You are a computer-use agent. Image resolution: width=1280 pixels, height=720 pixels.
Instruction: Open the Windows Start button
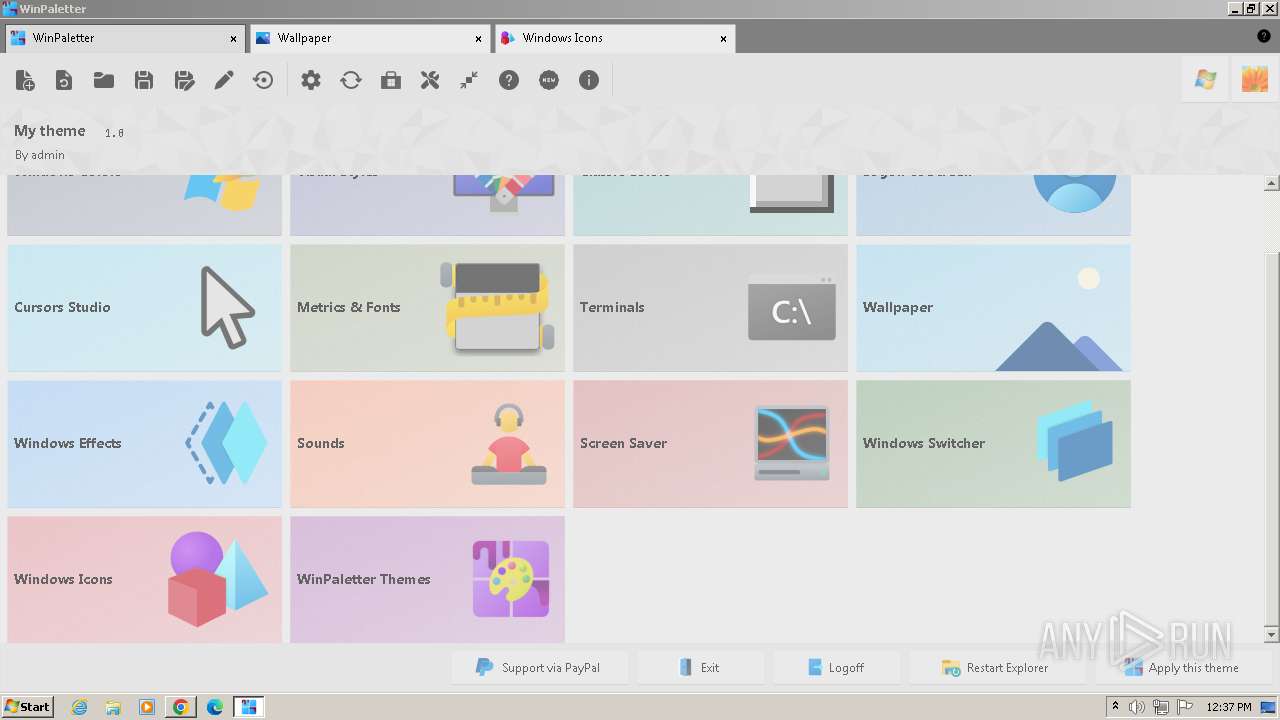pos(28,707)
